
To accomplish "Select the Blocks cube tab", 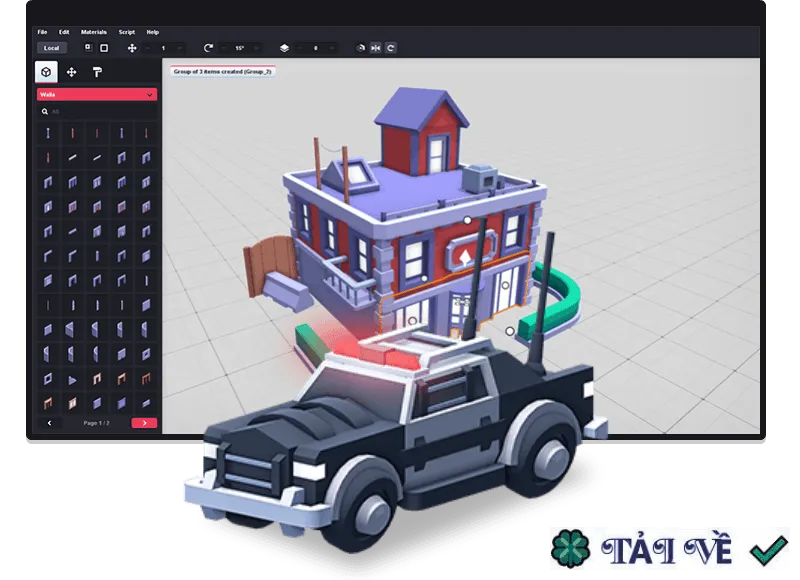I will pyautogui.click(x=46, y=72).
